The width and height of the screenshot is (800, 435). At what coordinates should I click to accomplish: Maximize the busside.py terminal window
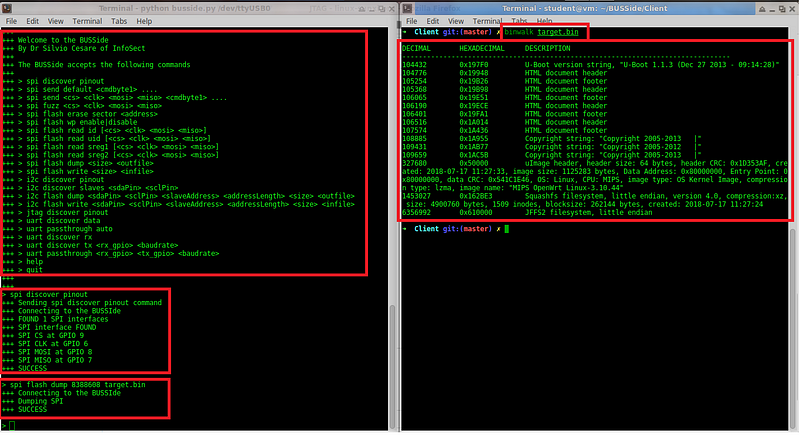[x=381, y=9]
